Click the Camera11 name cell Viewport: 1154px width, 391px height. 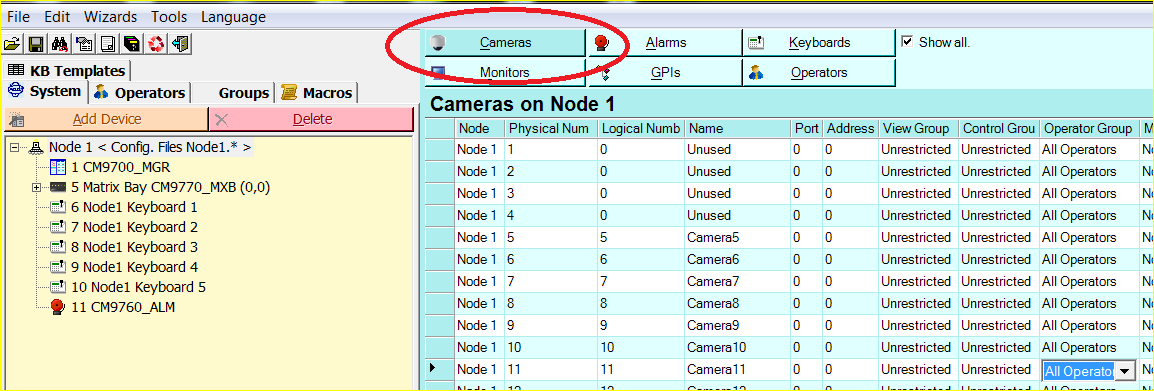[x=737, y=370]
